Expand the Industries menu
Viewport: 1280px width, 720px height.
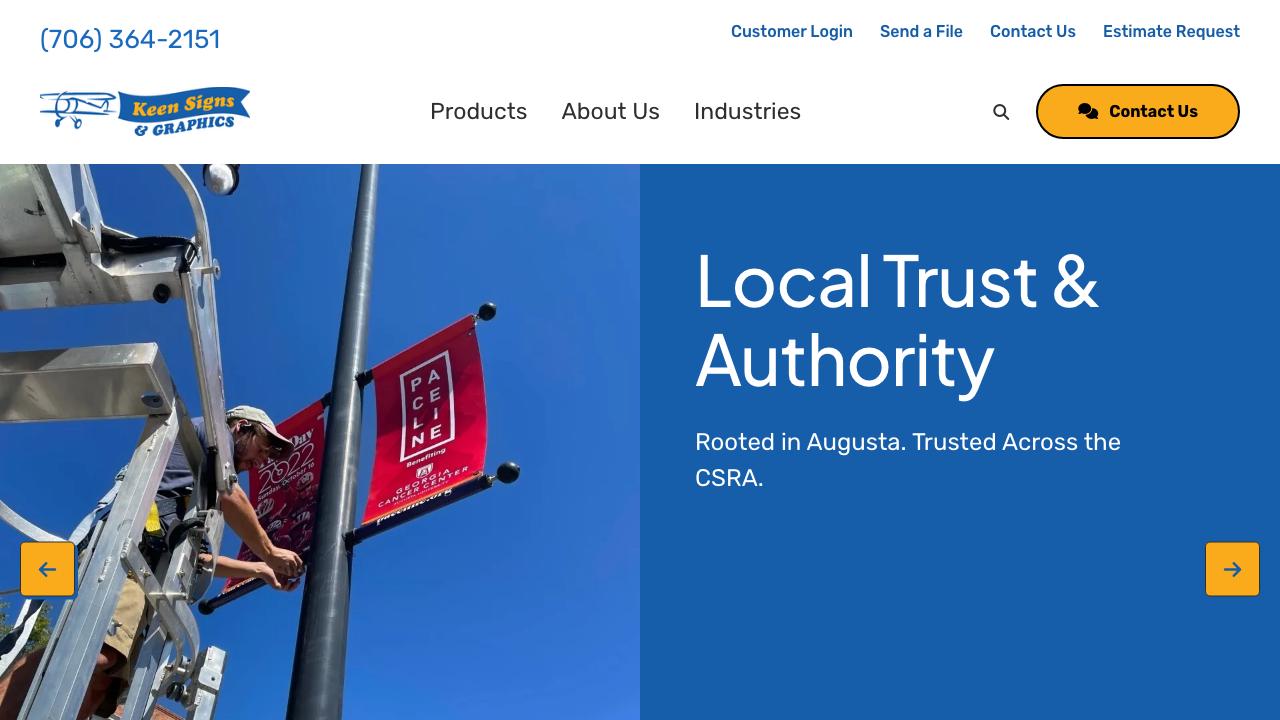click(747, 111)
